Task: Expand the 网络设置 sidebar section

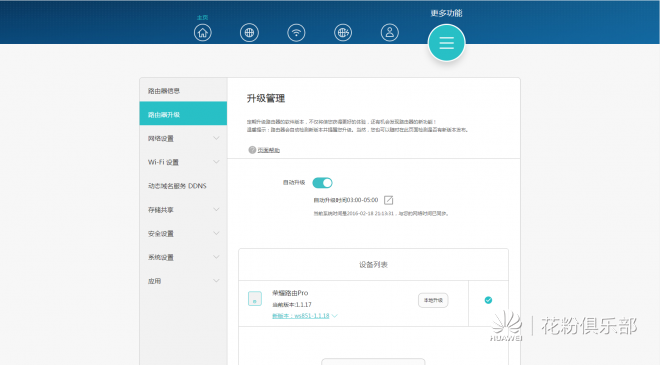Action: (x=183, y=138)
